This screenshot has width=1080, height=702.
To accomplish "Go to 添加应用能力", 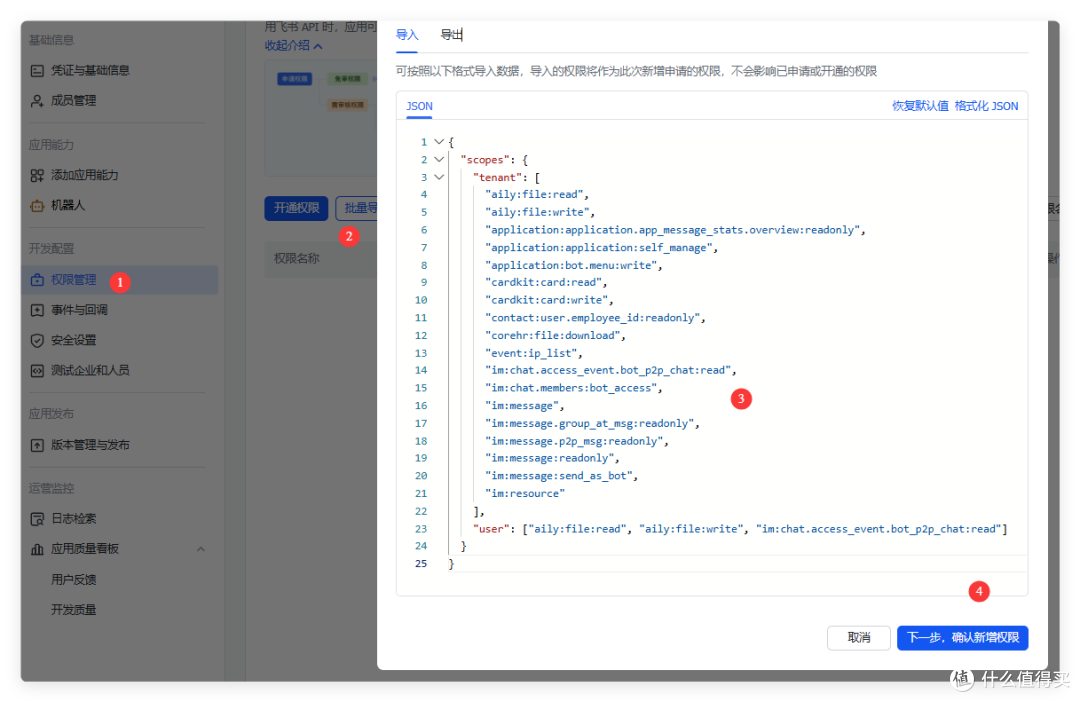I will [x=85, y=175].
